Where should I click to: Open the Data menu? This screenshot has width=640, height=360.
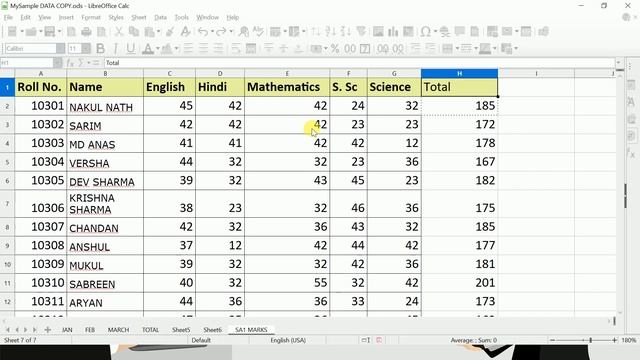click(x=160, y=17)
